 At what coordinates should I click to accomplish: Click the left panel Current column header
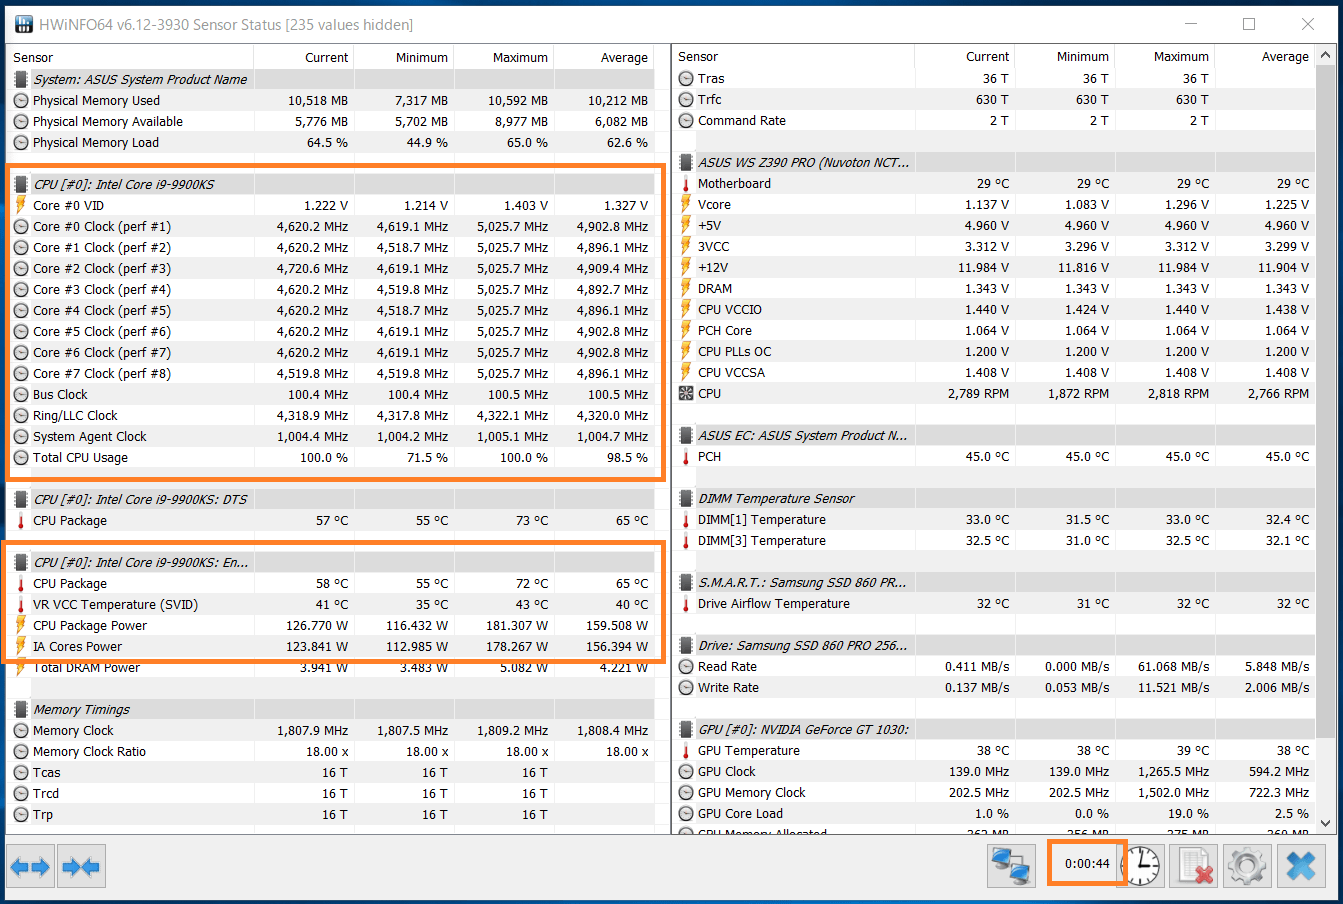[304, 57]
